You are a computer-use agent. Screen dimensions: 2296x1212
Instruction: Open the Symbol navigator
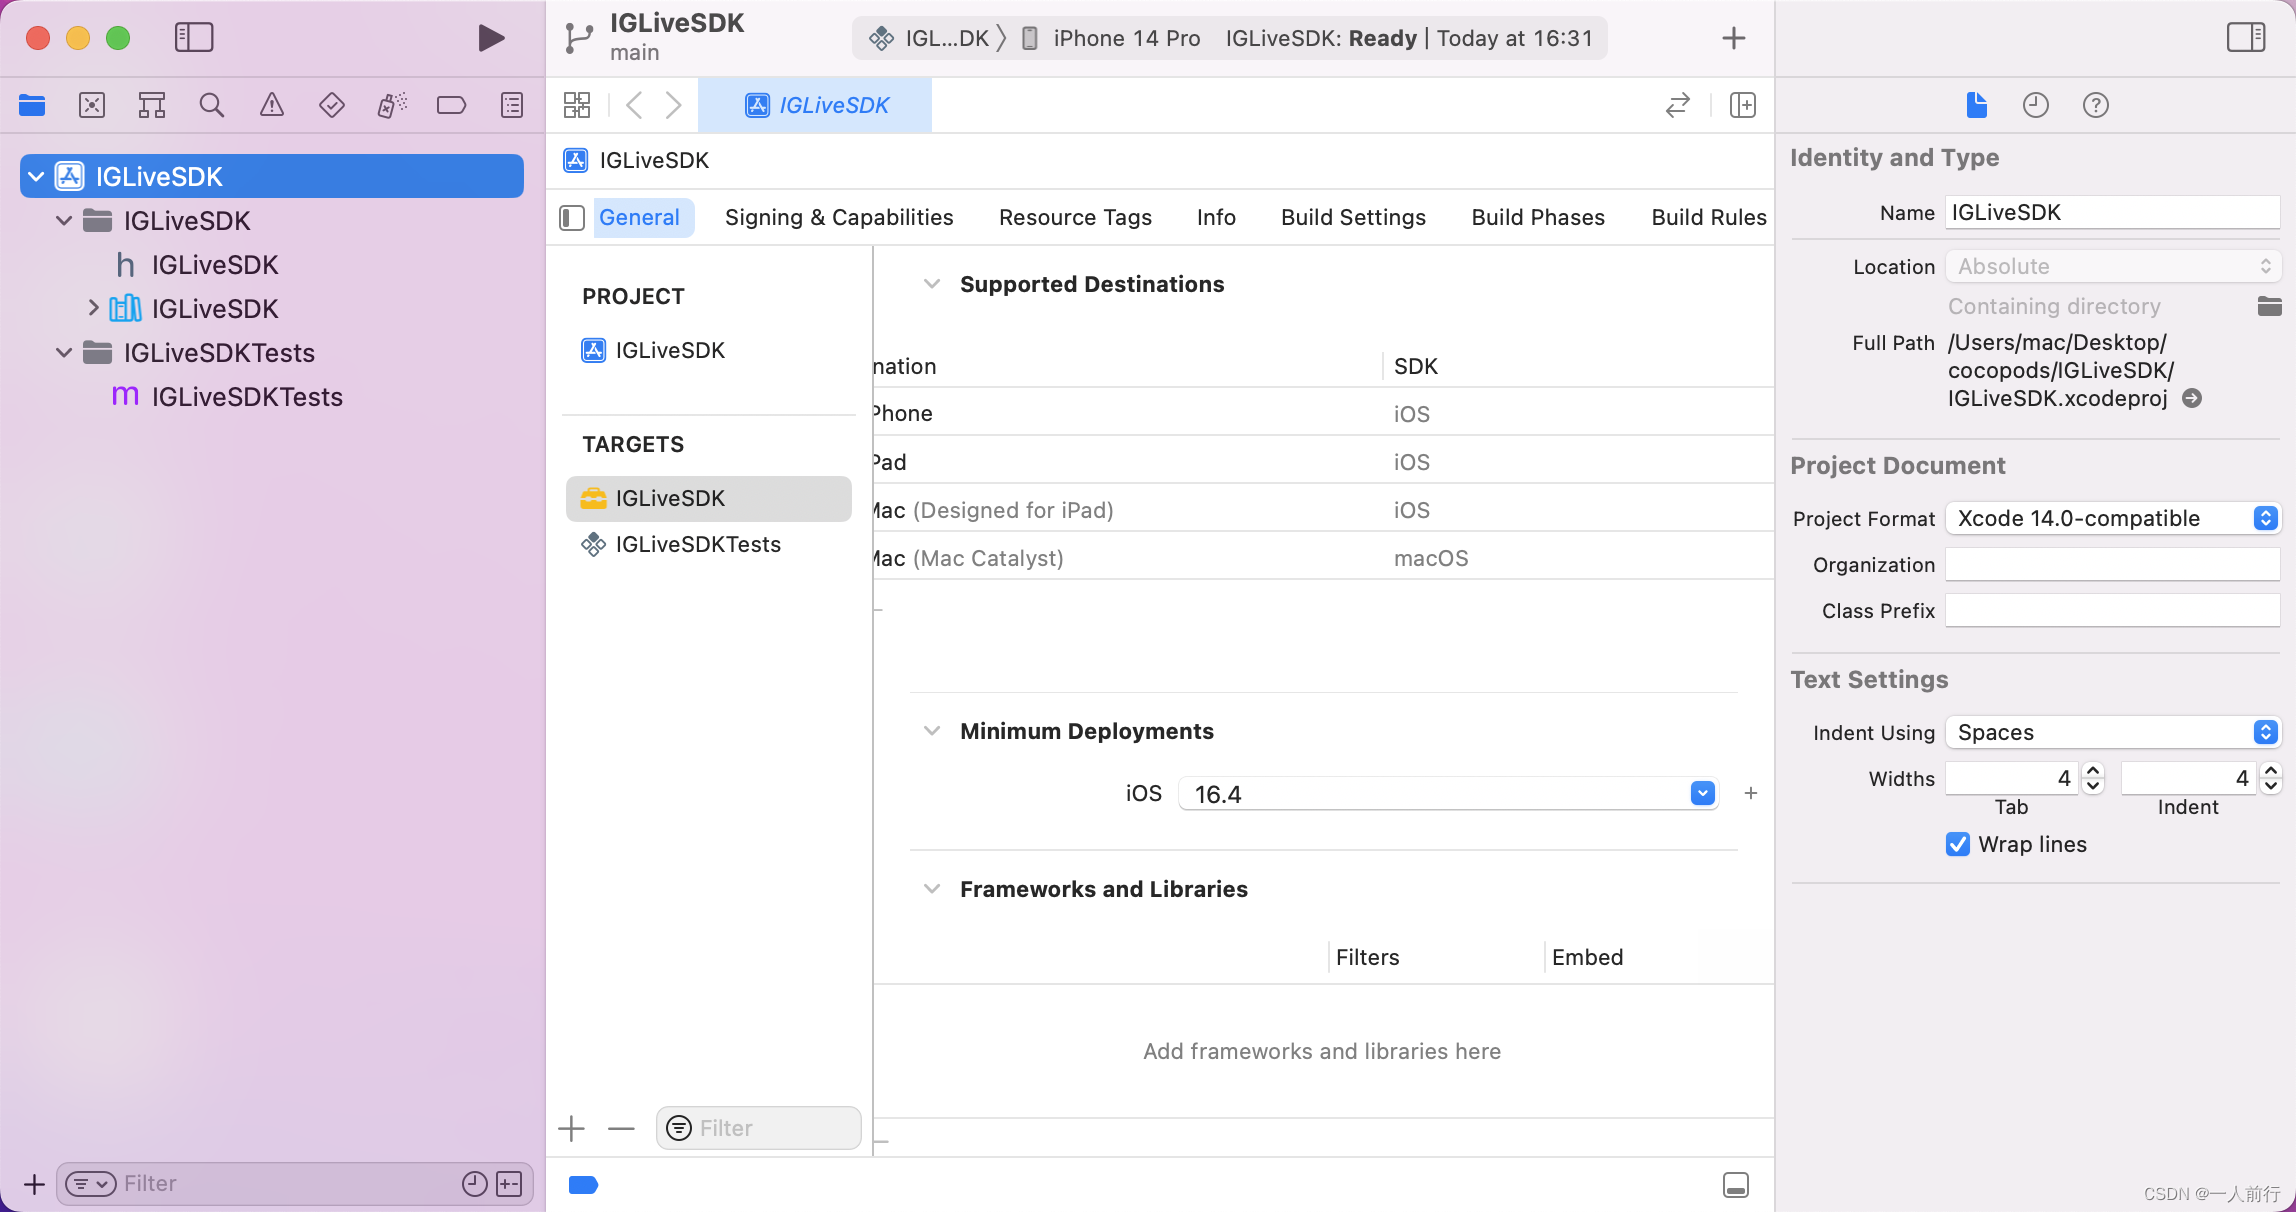(152, 105)
